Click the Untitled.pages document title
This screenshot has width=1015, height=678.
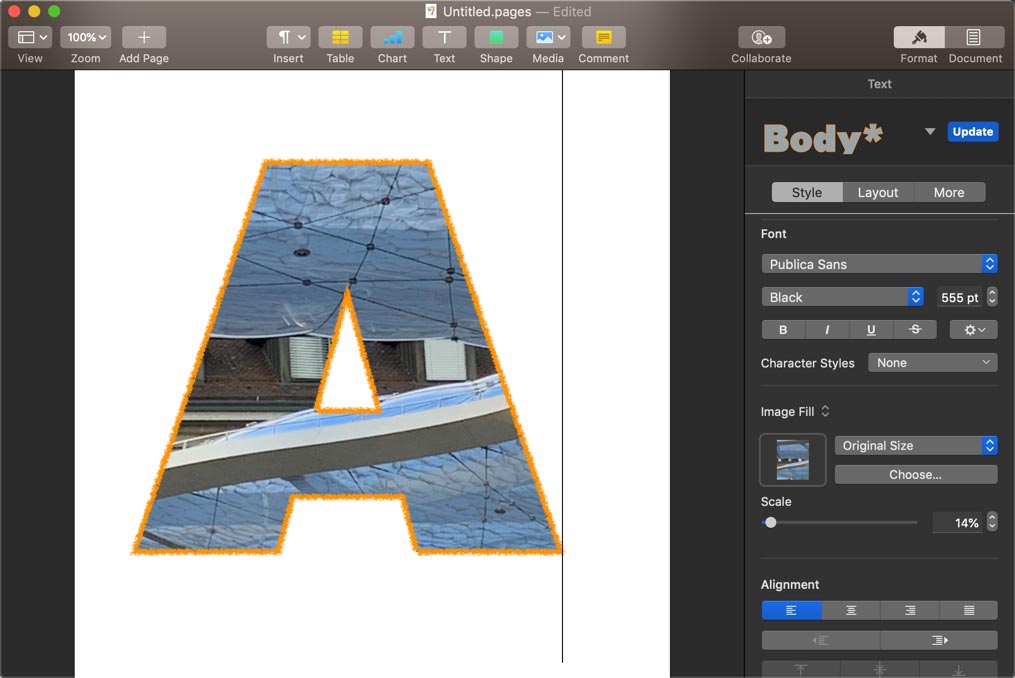[487, 12]
